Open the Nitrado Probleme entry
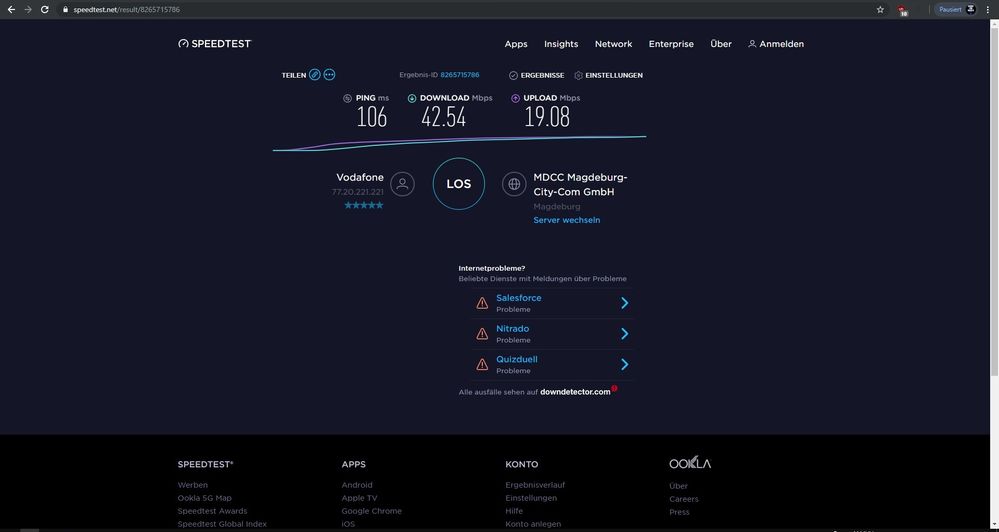 pyautogui.click(x=552, y=334)
